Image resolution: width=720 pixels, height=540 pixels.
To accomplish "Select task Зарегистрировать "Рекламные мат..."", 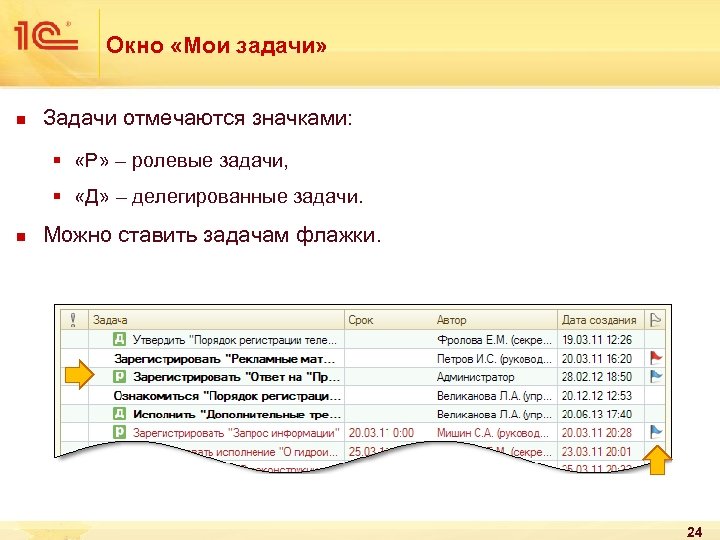I will tap(225, 358).
